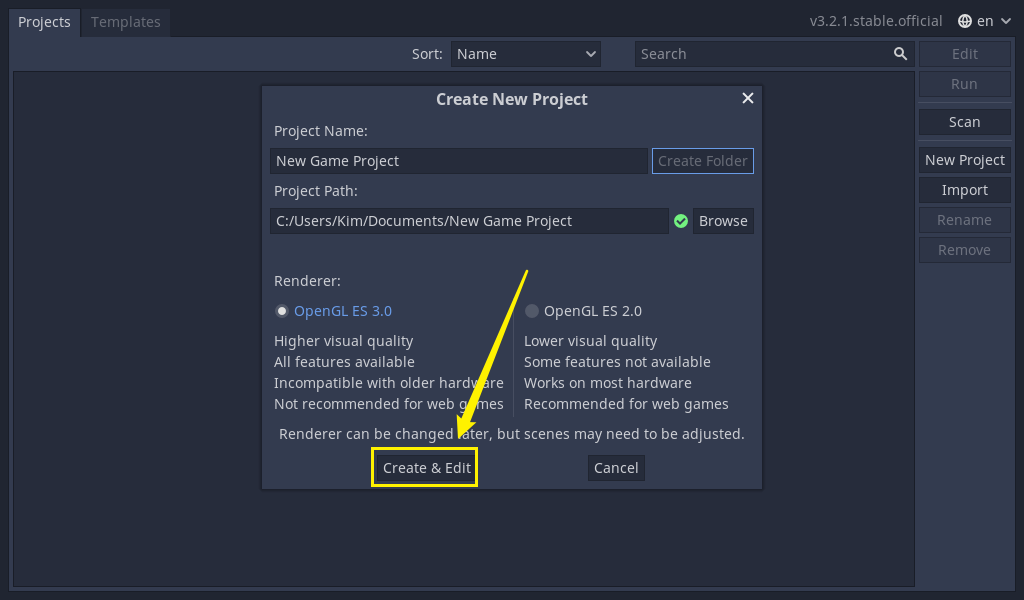The width and height of the screenshot is (1024, 600).
Task: Open the Sort by Name dropdown
Action: coord(525,54)
